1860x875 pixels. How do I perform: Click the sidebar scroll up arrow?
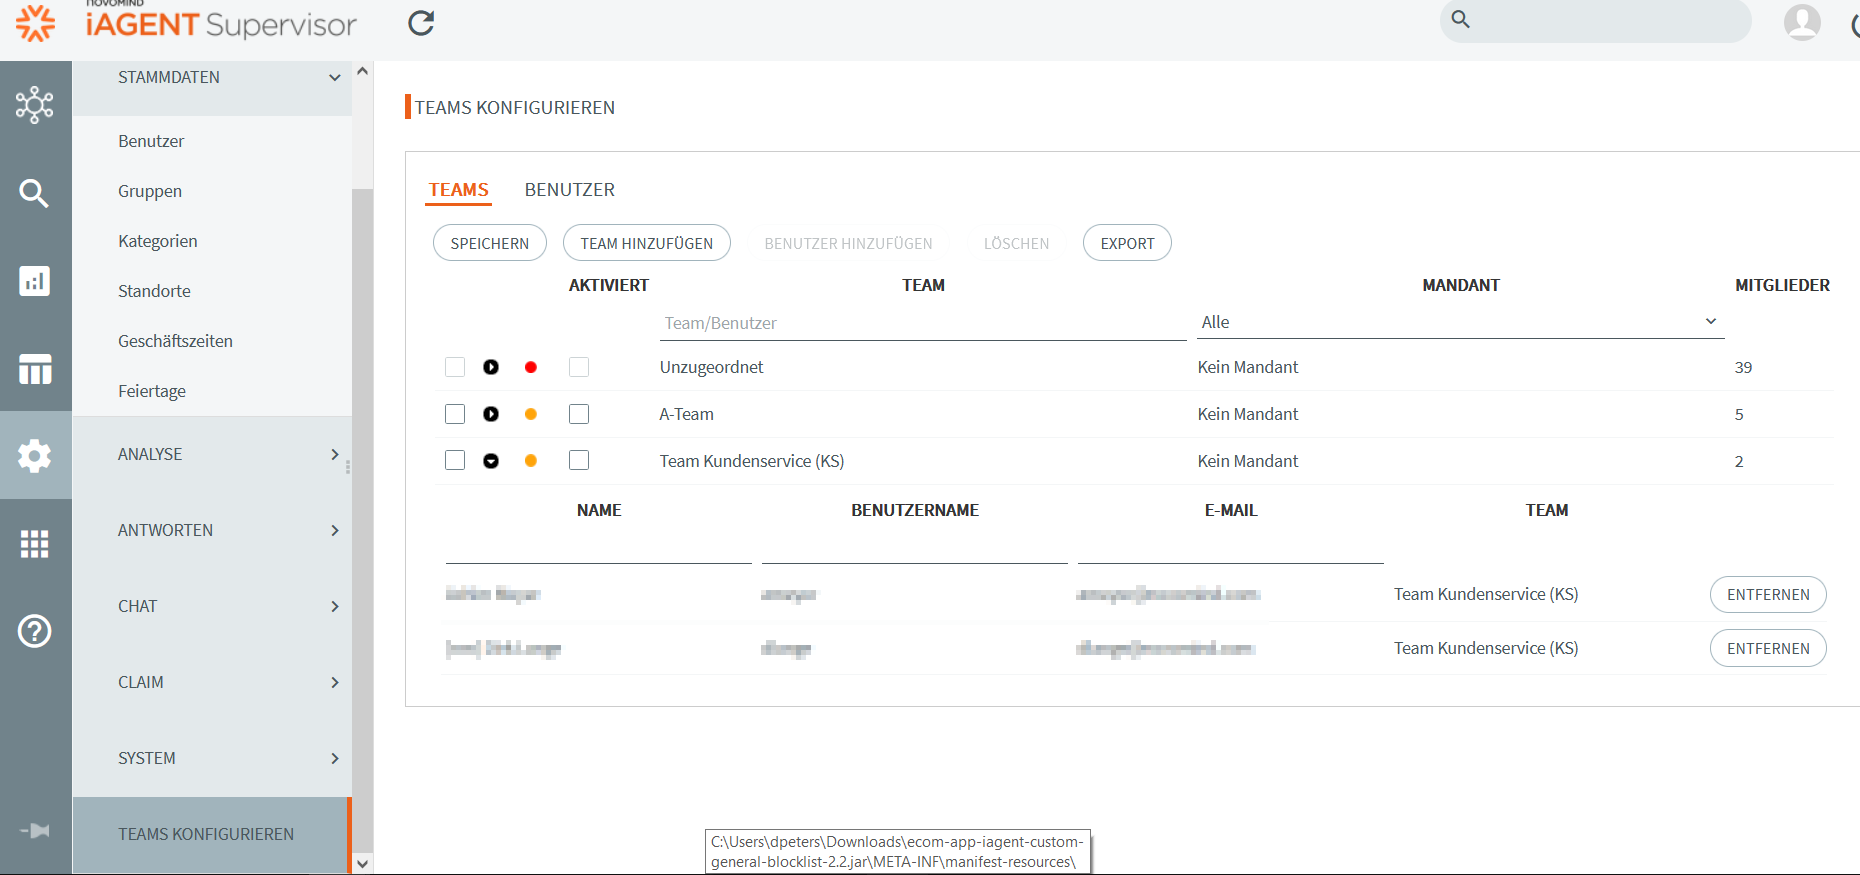click(x=363, y=71)
